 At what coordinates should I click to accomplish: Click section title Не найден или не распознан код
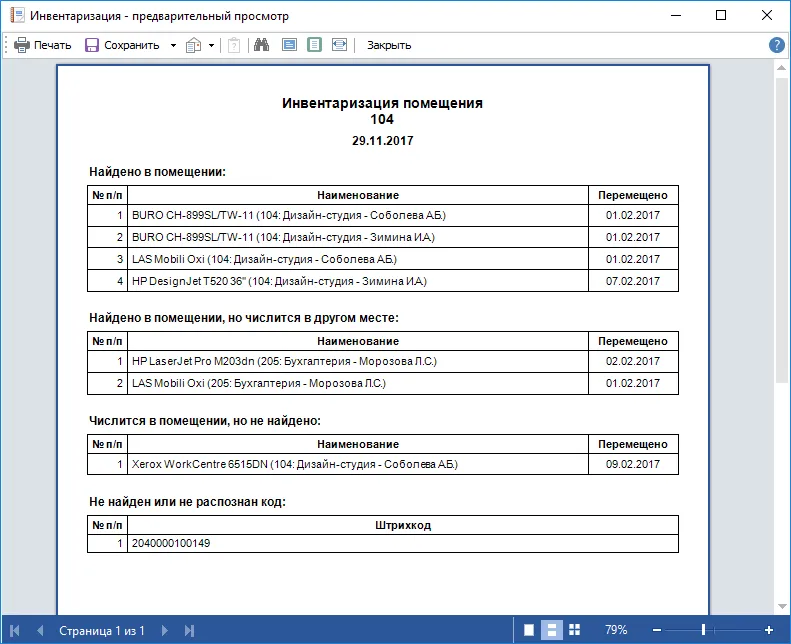click(x=187, y=502)
